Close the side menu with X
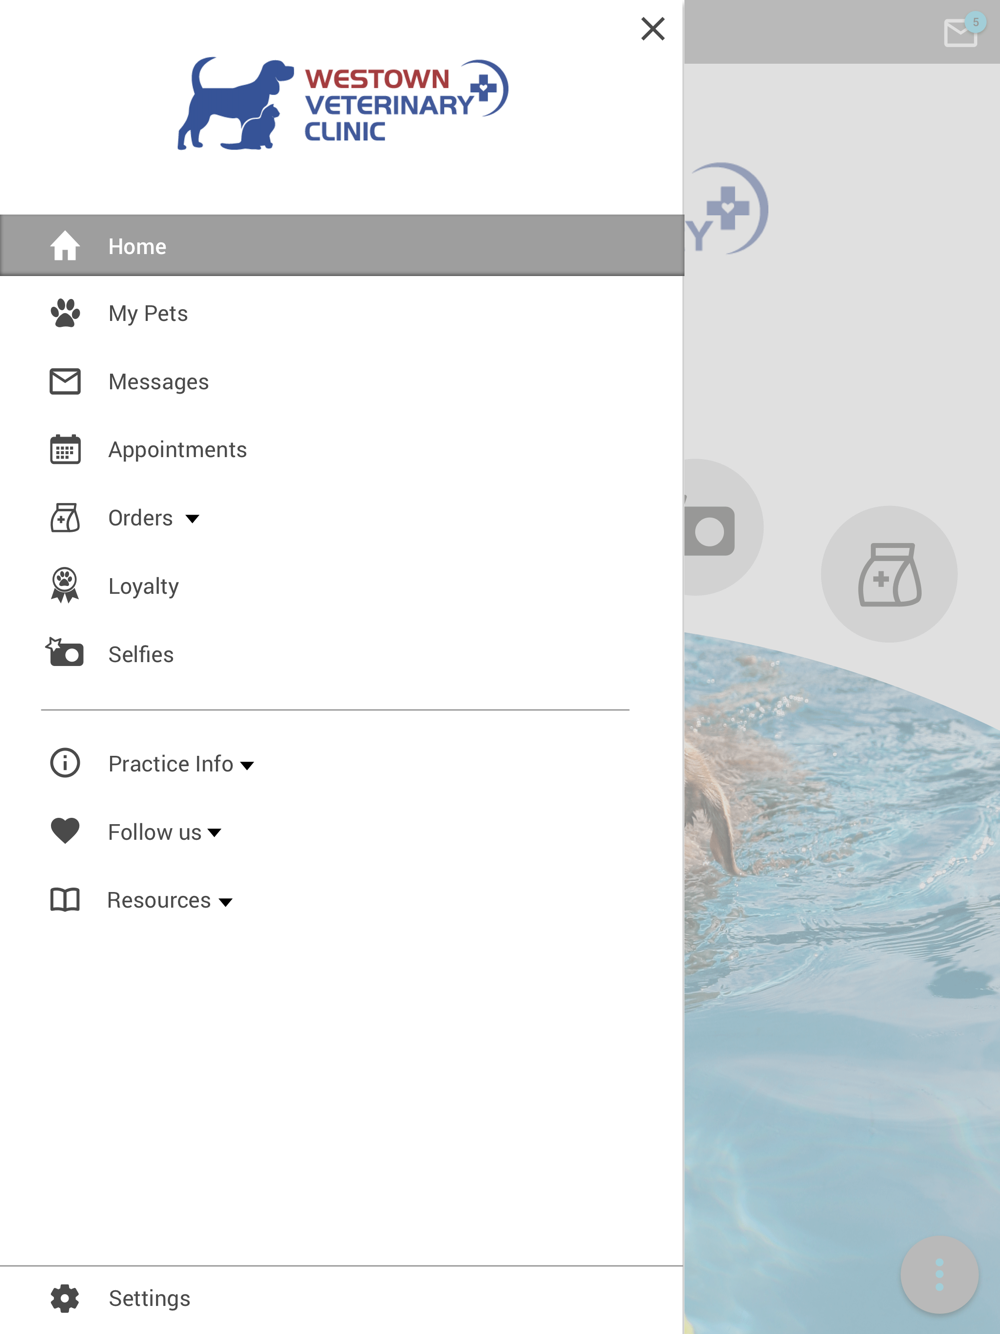 [x=653, y=29]
